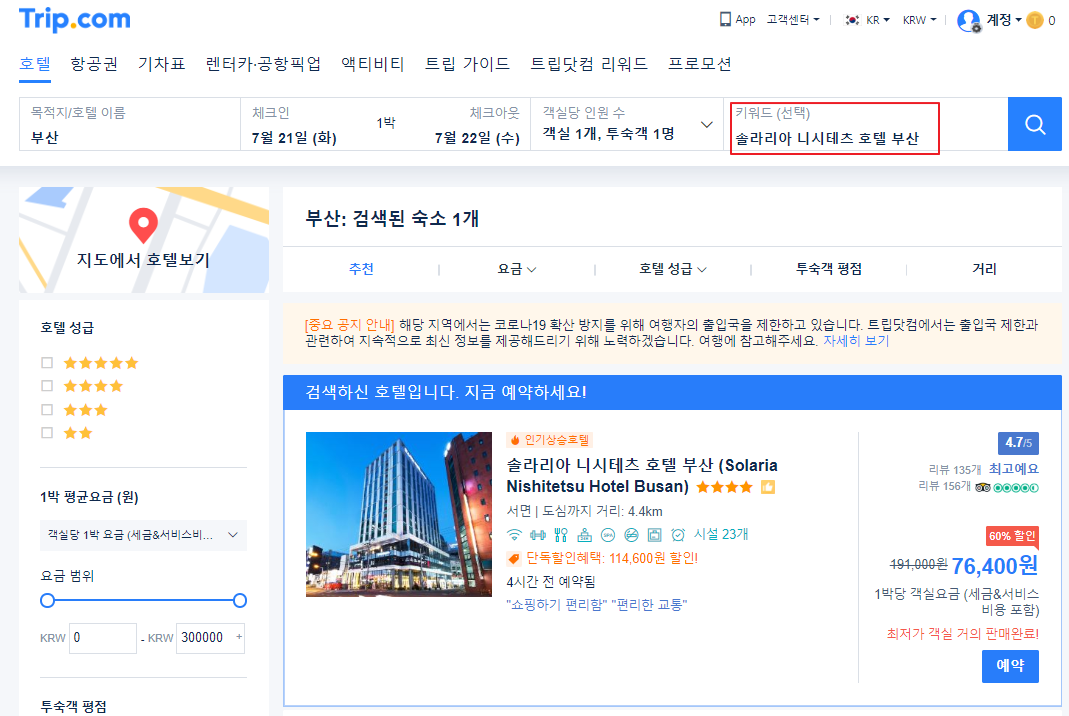Screen dimensions: 1069x716
Task: Click the Trip.com logo
Action: point(74,19)
